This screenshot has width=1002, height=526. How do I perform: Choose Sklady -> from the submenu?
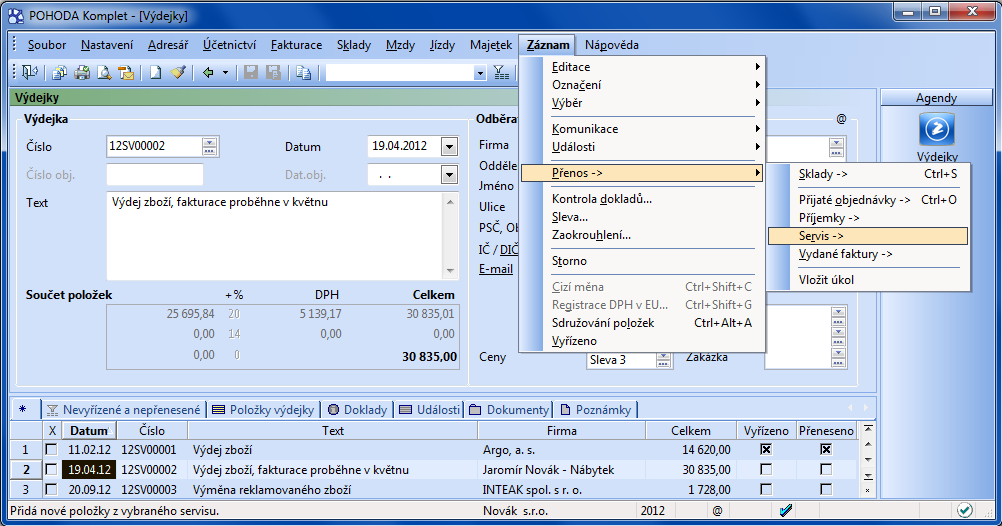[868, 174]
